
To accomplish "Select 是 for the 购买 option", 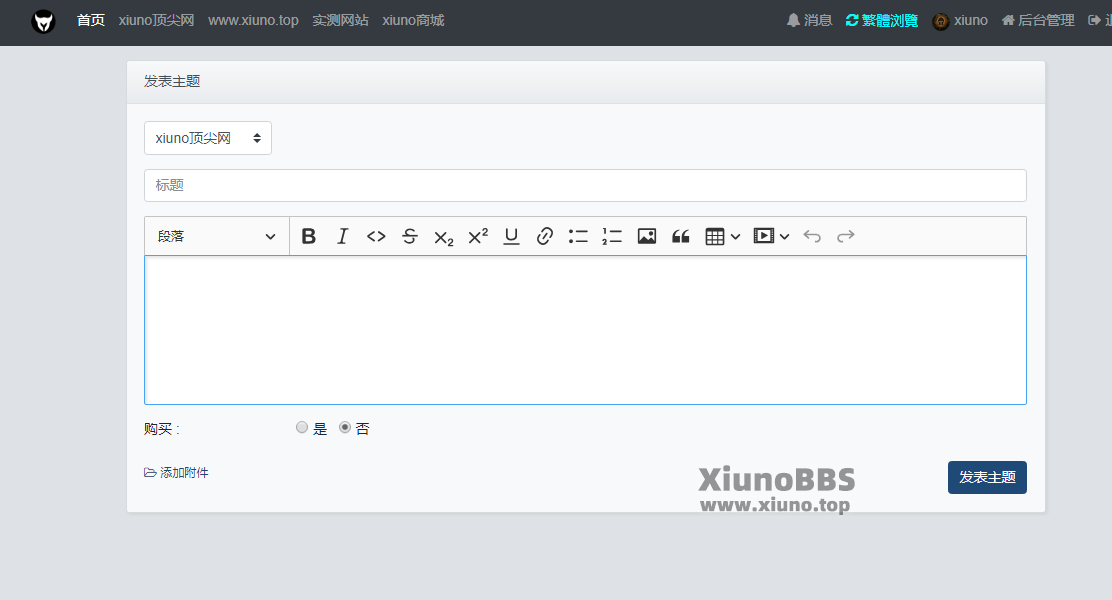I will coord(302,428).
